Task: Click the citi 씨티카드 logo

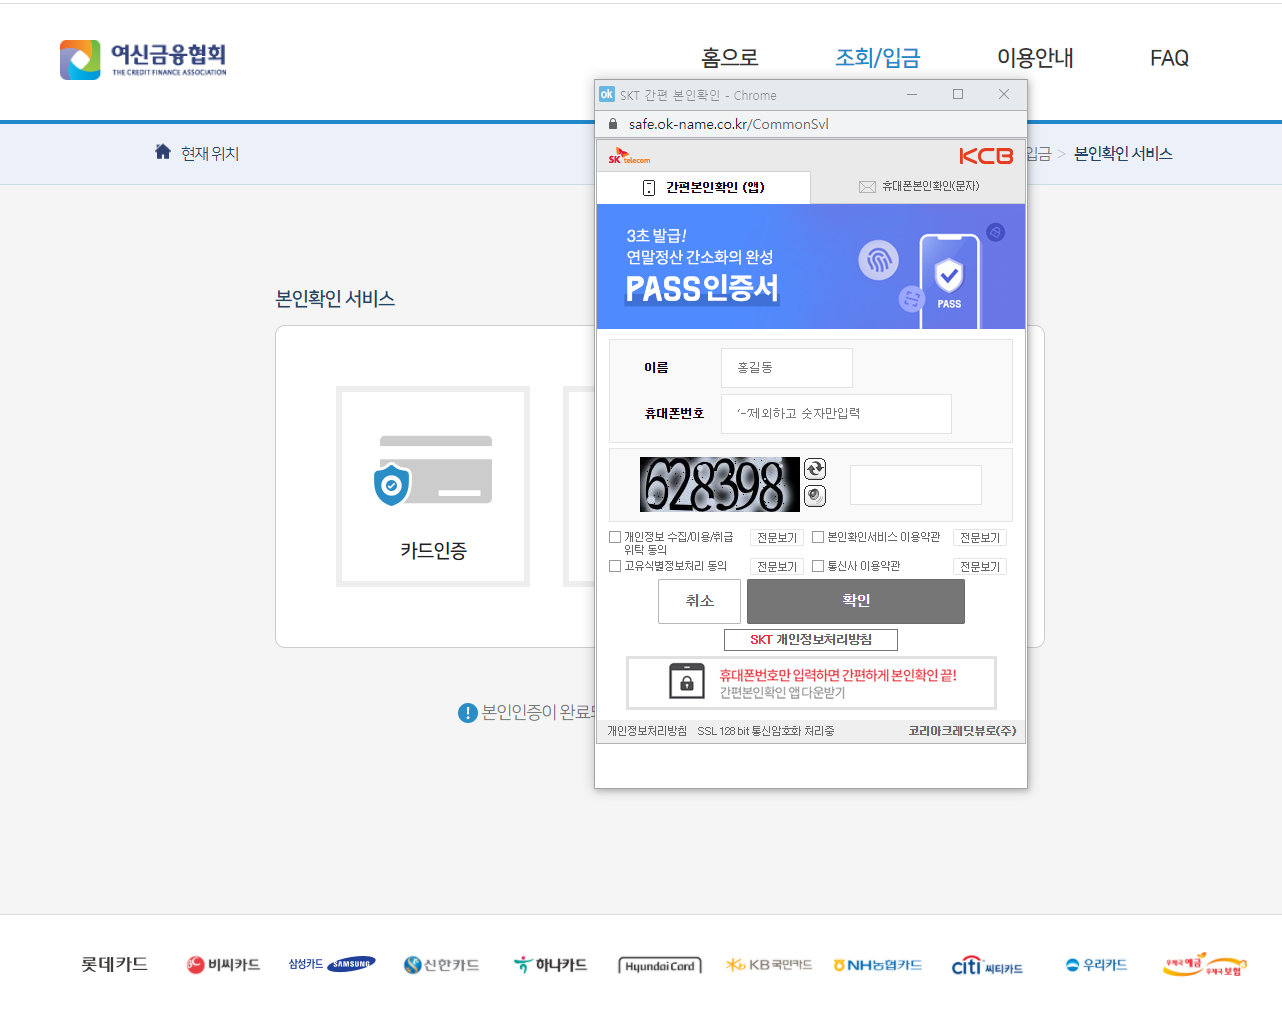Action: (x=987, y=966)
